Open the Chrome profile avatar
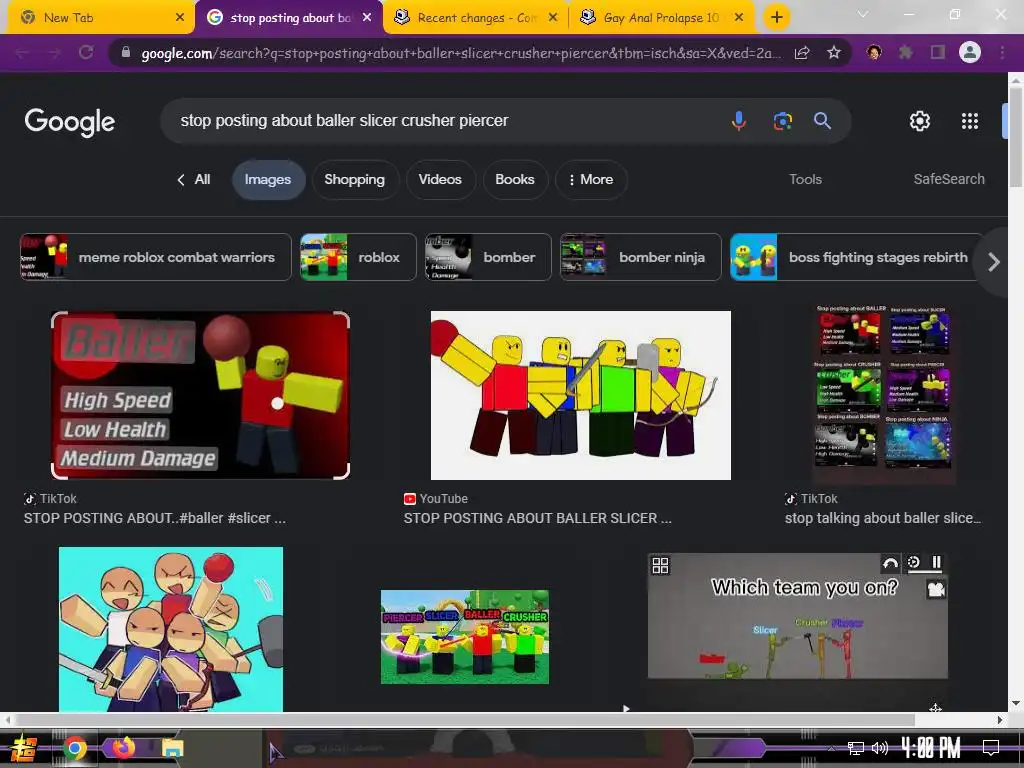 click(x=970, y=52)
